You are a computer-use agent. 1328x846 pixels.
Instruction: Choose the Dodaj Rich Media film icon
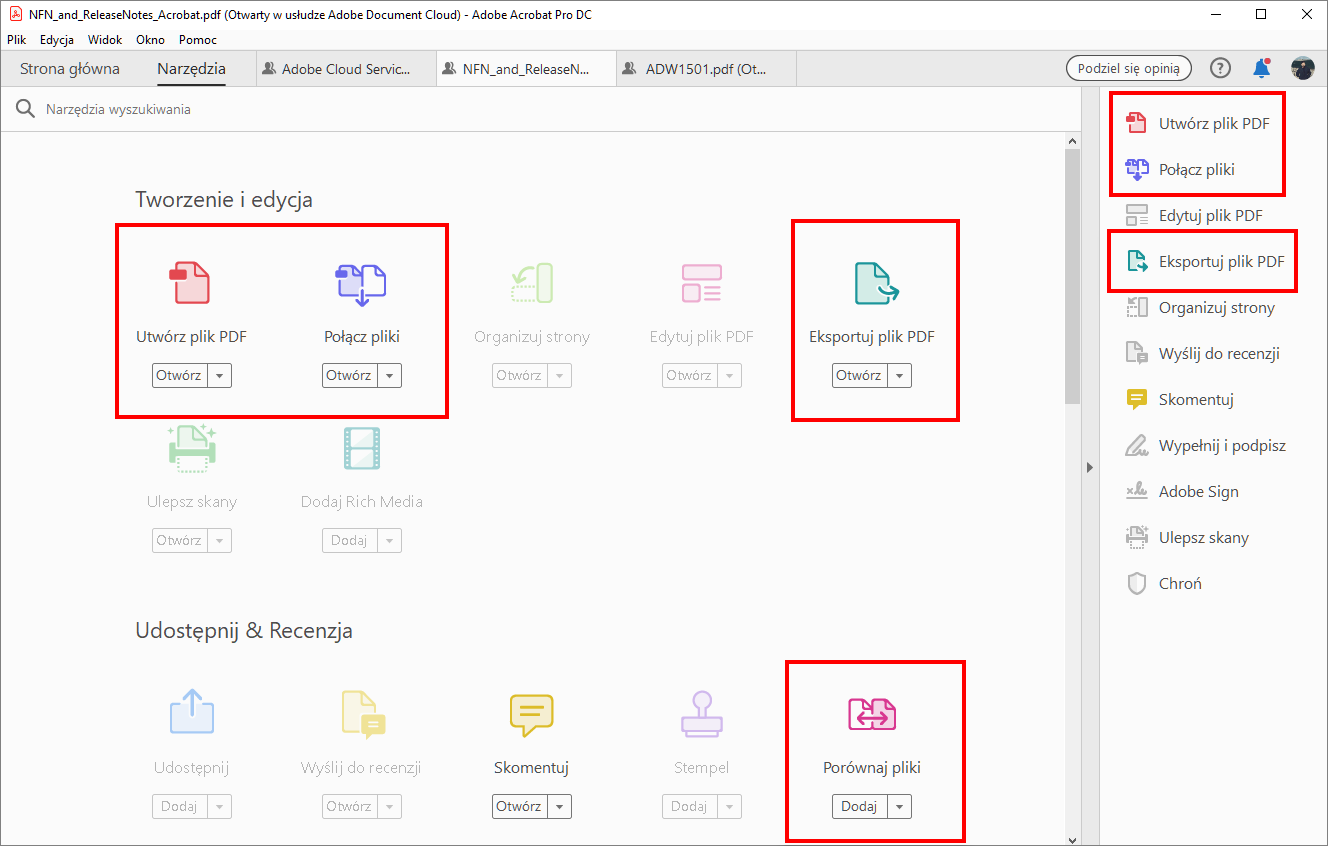point(361,448)
